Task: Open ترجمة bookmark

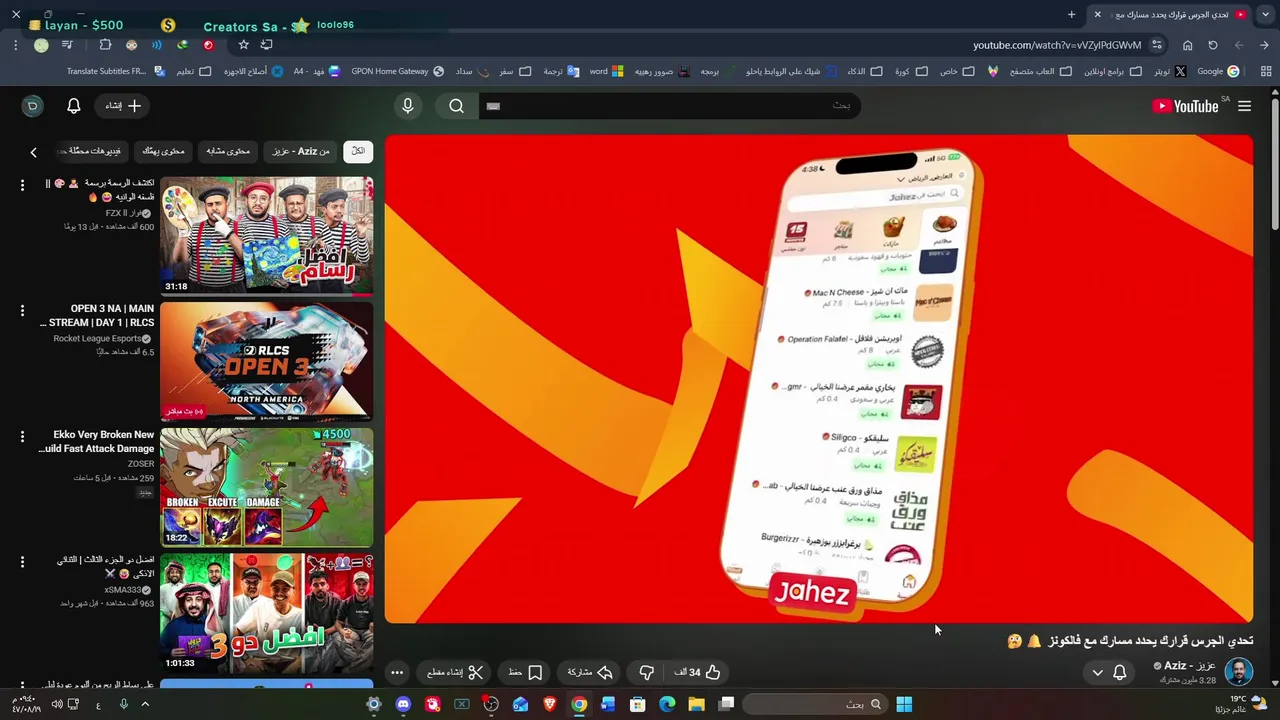Action: (561, 71)
